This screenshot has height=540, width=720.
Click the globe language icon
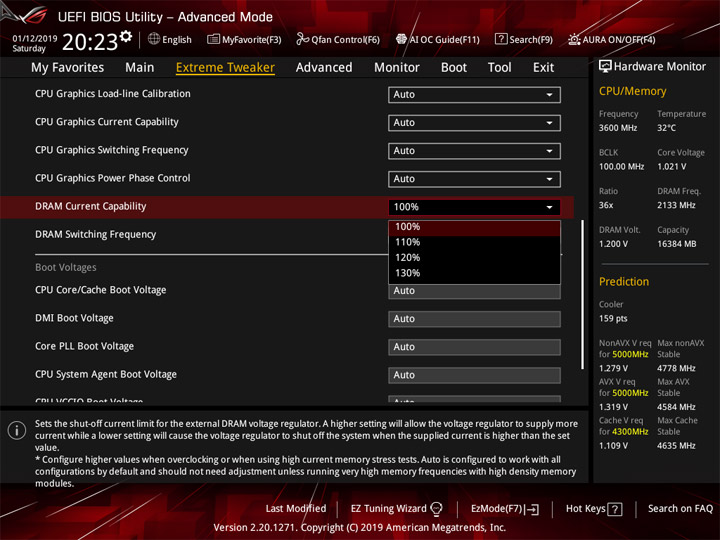[x=154, y=39]
